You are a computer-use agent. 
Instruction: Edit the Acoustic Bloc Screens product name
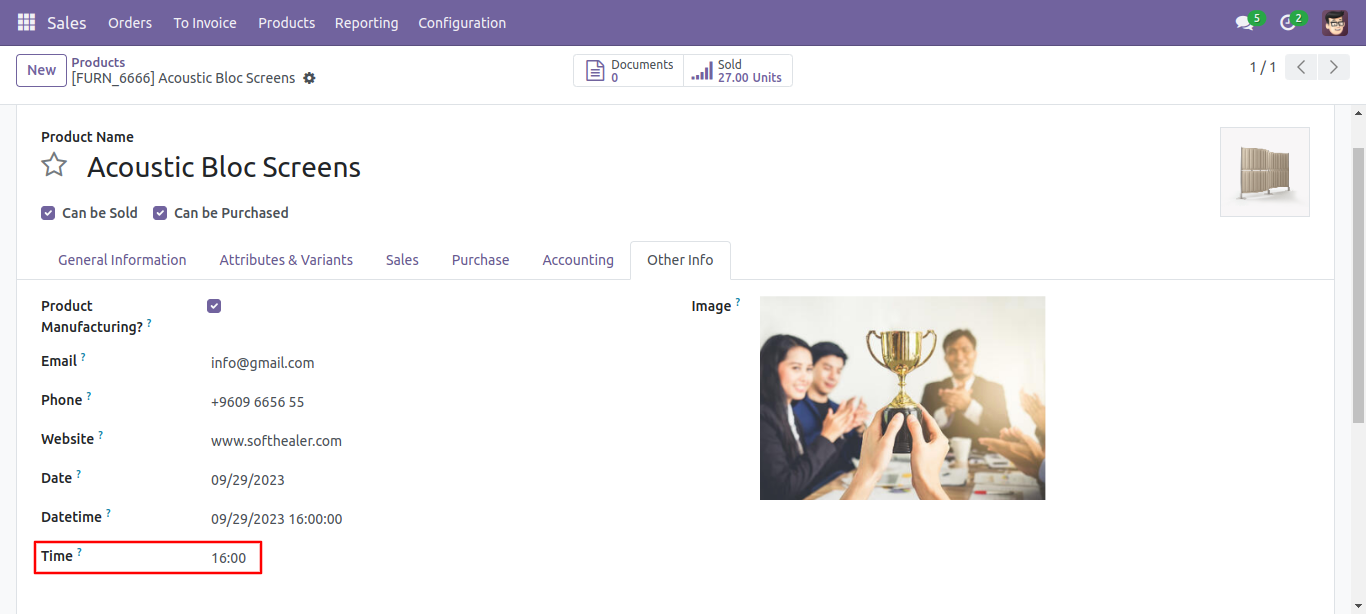(x=224, y=167)
